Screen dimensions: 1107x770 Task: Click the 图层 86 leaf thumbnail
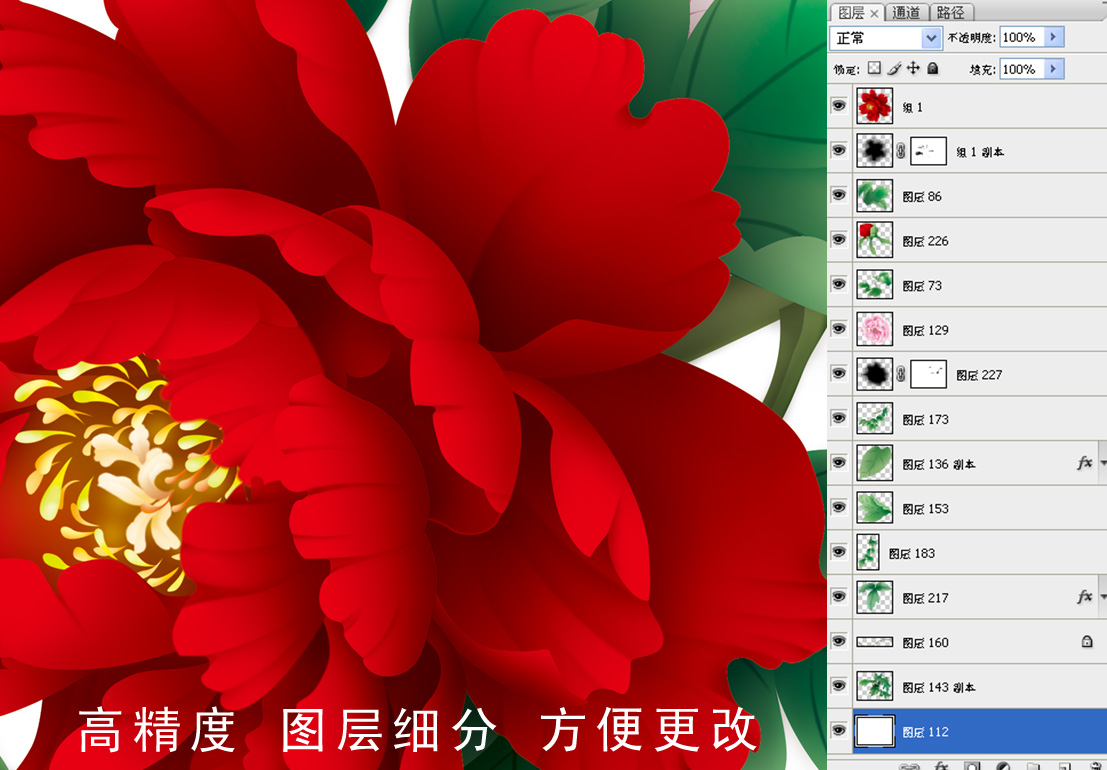pos(875,195)
